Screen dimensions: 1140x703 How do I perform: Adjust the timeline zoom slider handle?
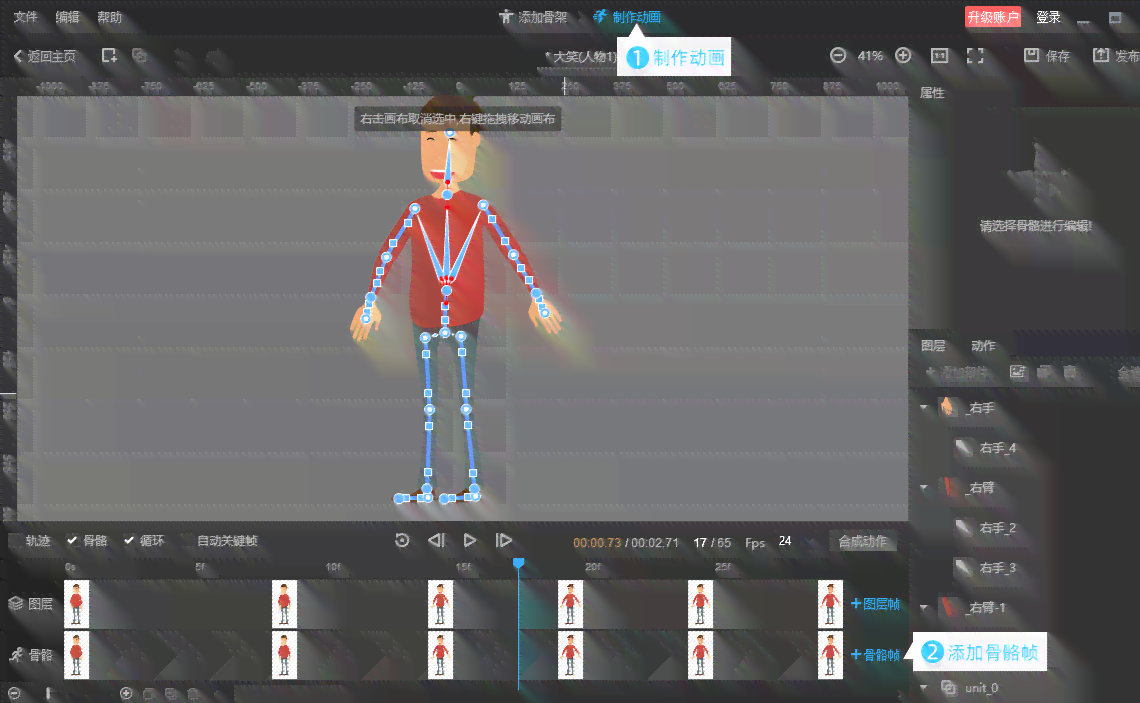click(x=48, y=694)
